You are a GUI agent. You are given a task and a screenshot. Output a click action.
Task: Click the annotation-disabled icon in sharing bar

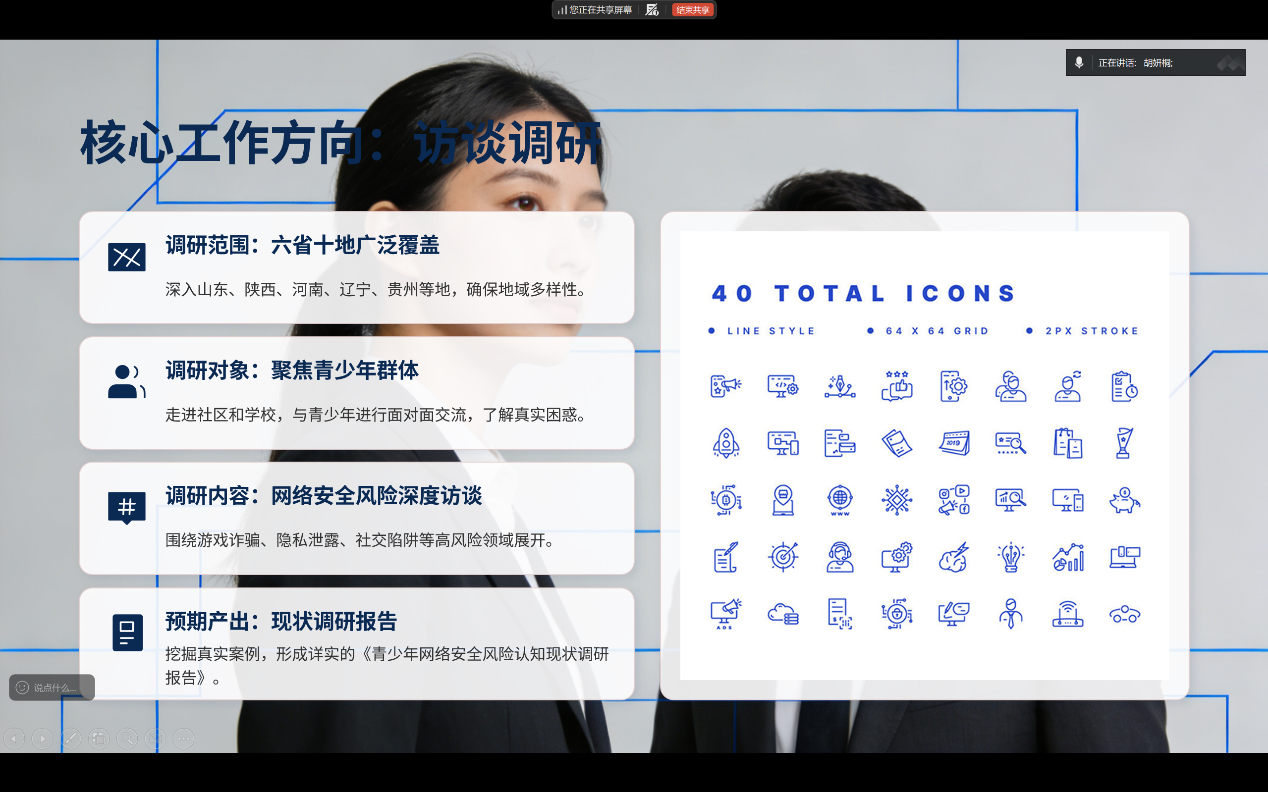point(652,10)
